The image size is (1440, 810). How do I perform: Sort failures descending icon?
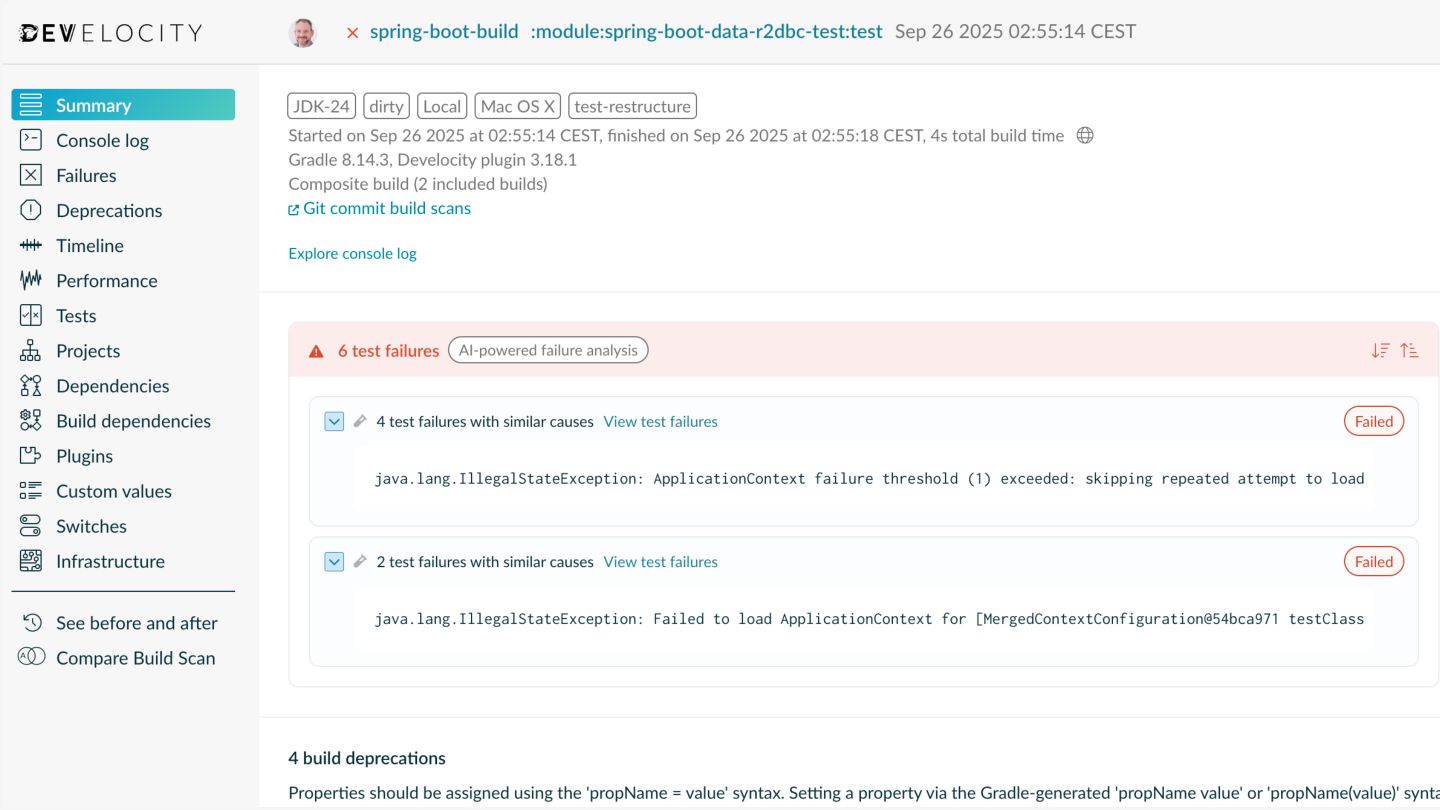pos(1381,350)
